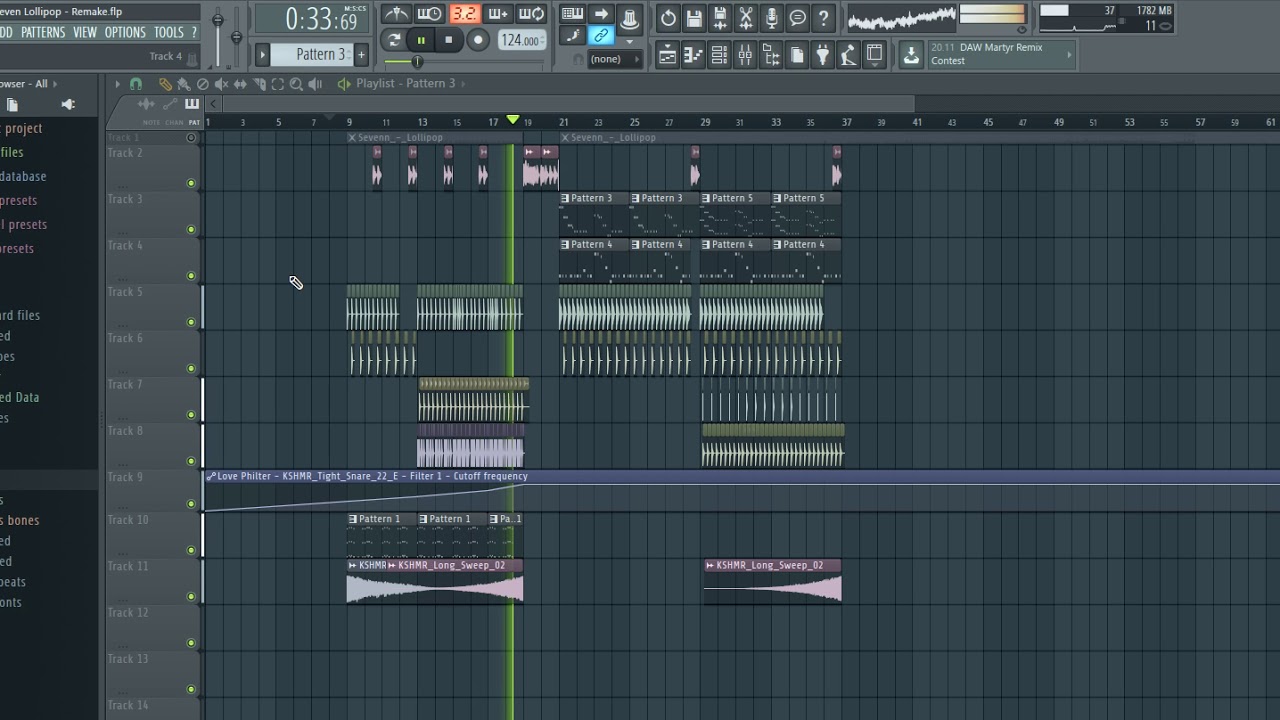Select the Slice tool in playlist toolbar
Viewport: 1280px width, 720px height.
260,84
